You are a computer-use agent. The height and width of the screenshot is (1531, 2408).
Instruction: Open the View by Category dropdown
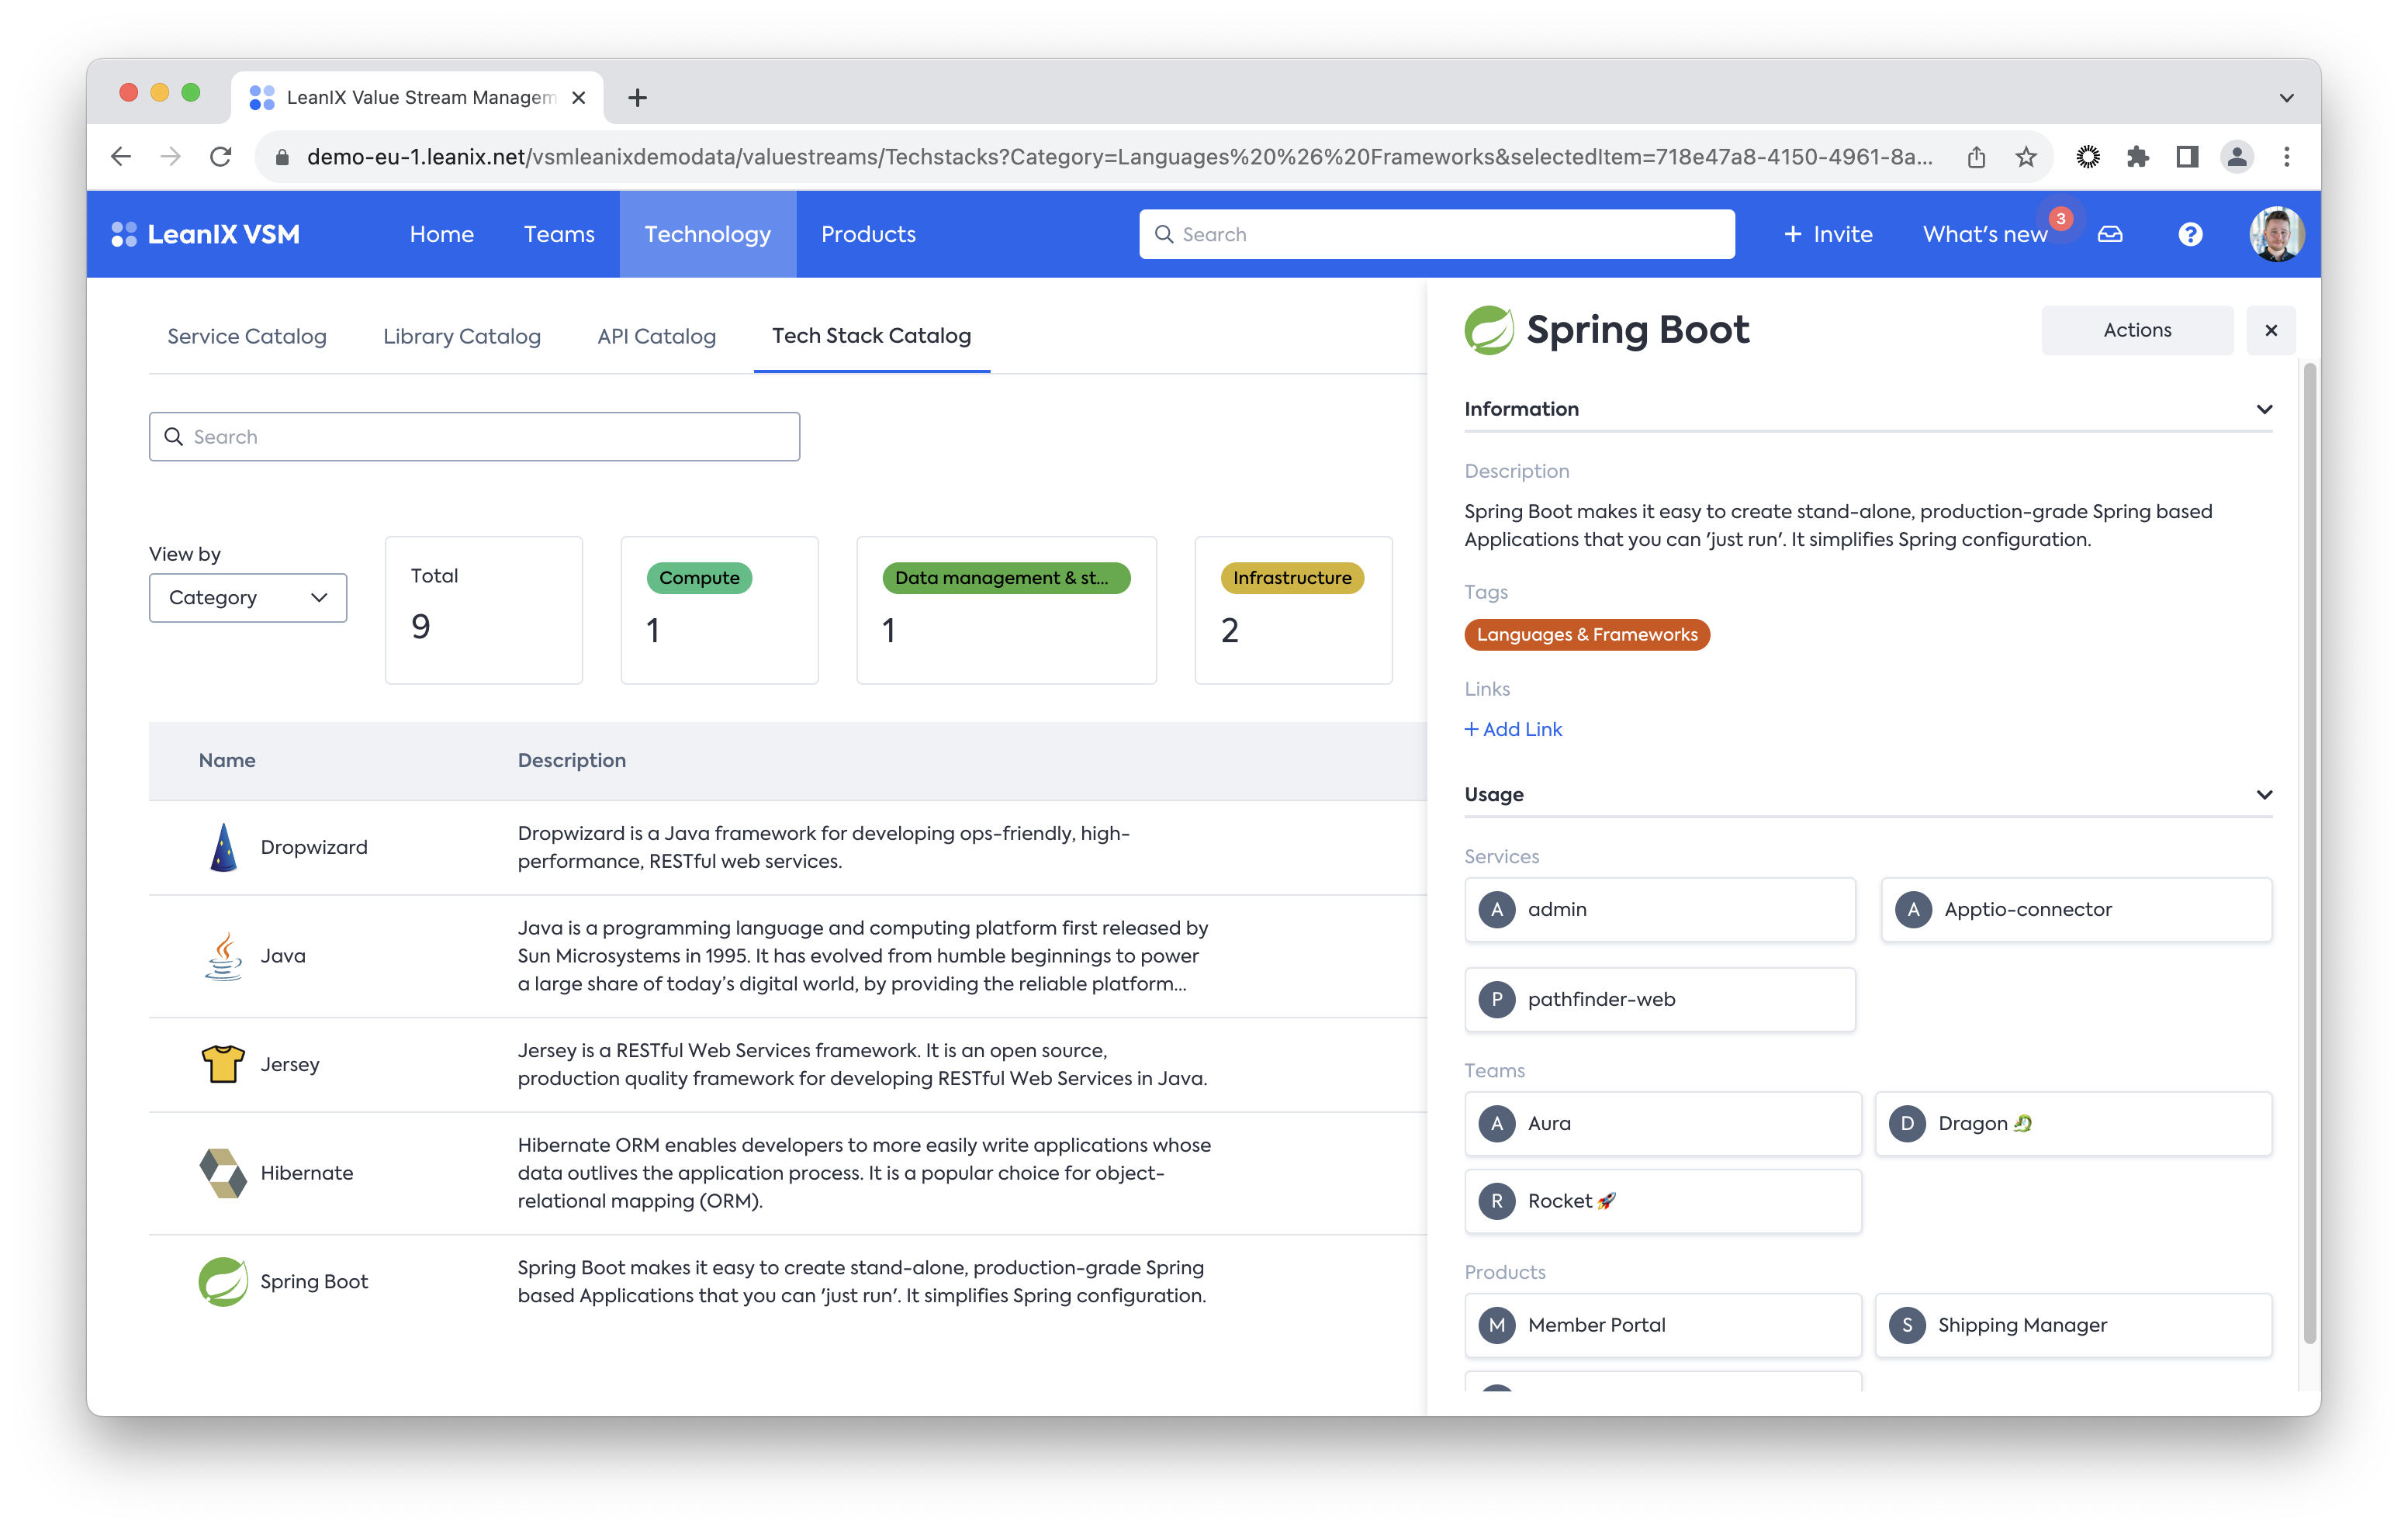(248, 598)
